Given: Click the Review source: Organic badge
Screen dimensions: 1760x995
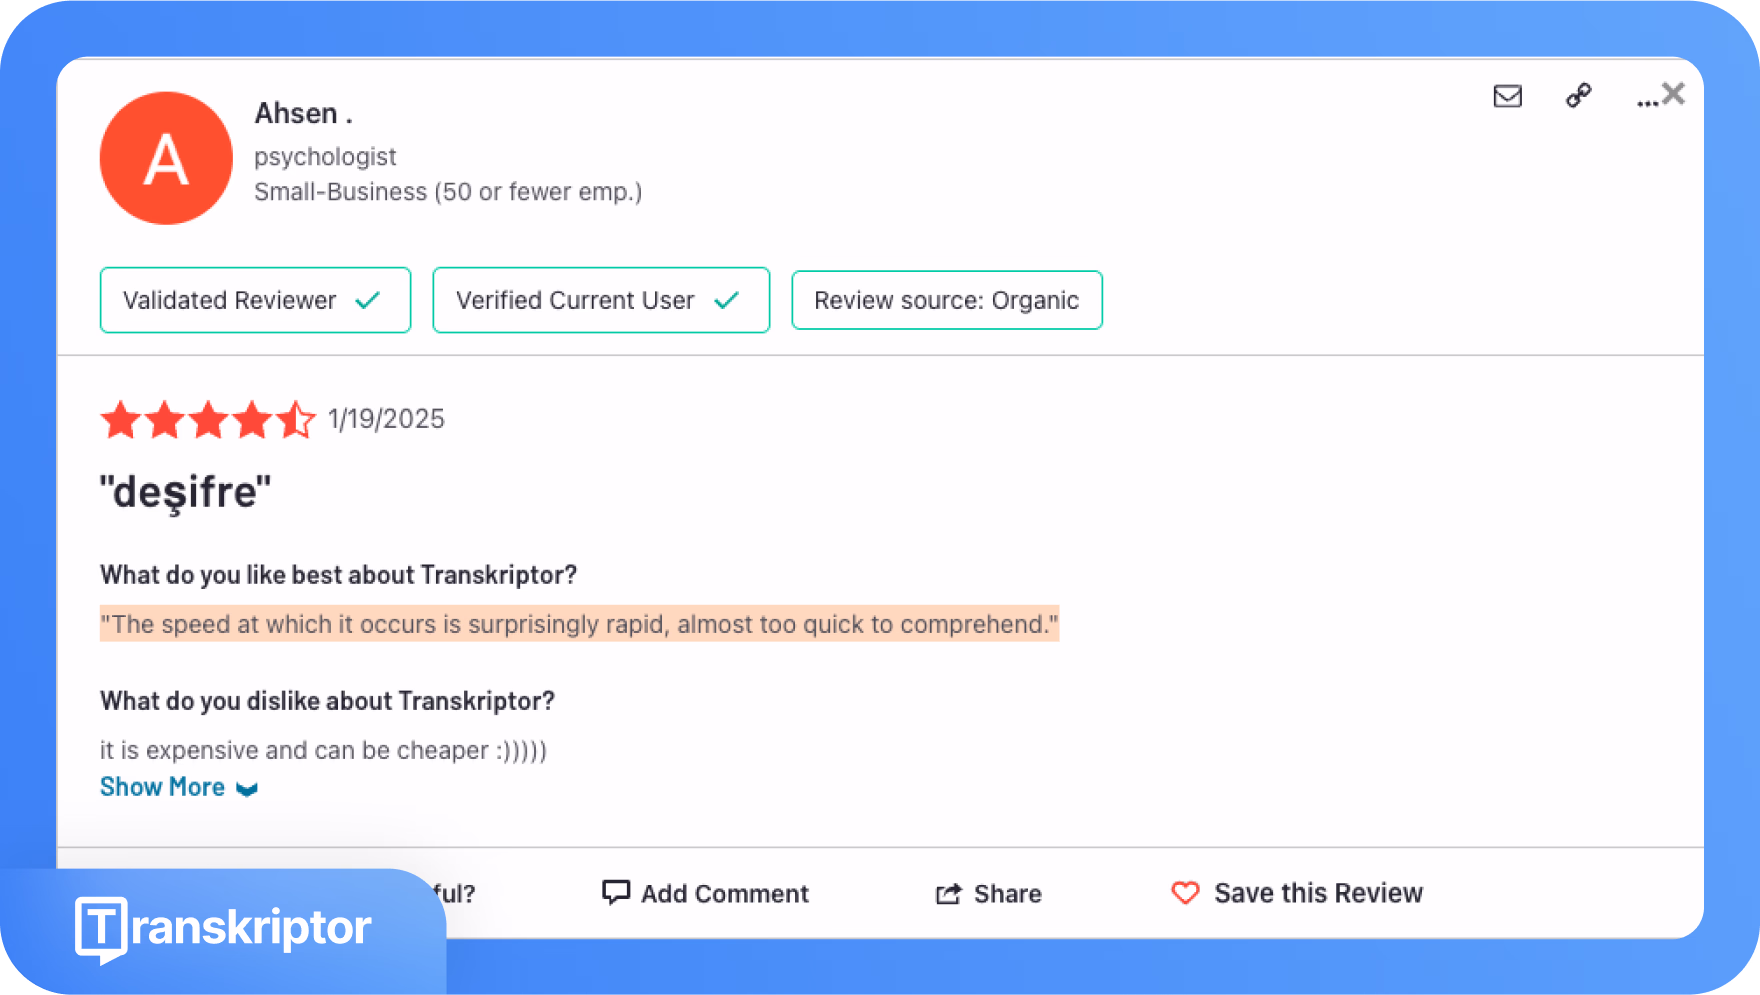Looking at the screenshot, I should (x=947, y=300).
